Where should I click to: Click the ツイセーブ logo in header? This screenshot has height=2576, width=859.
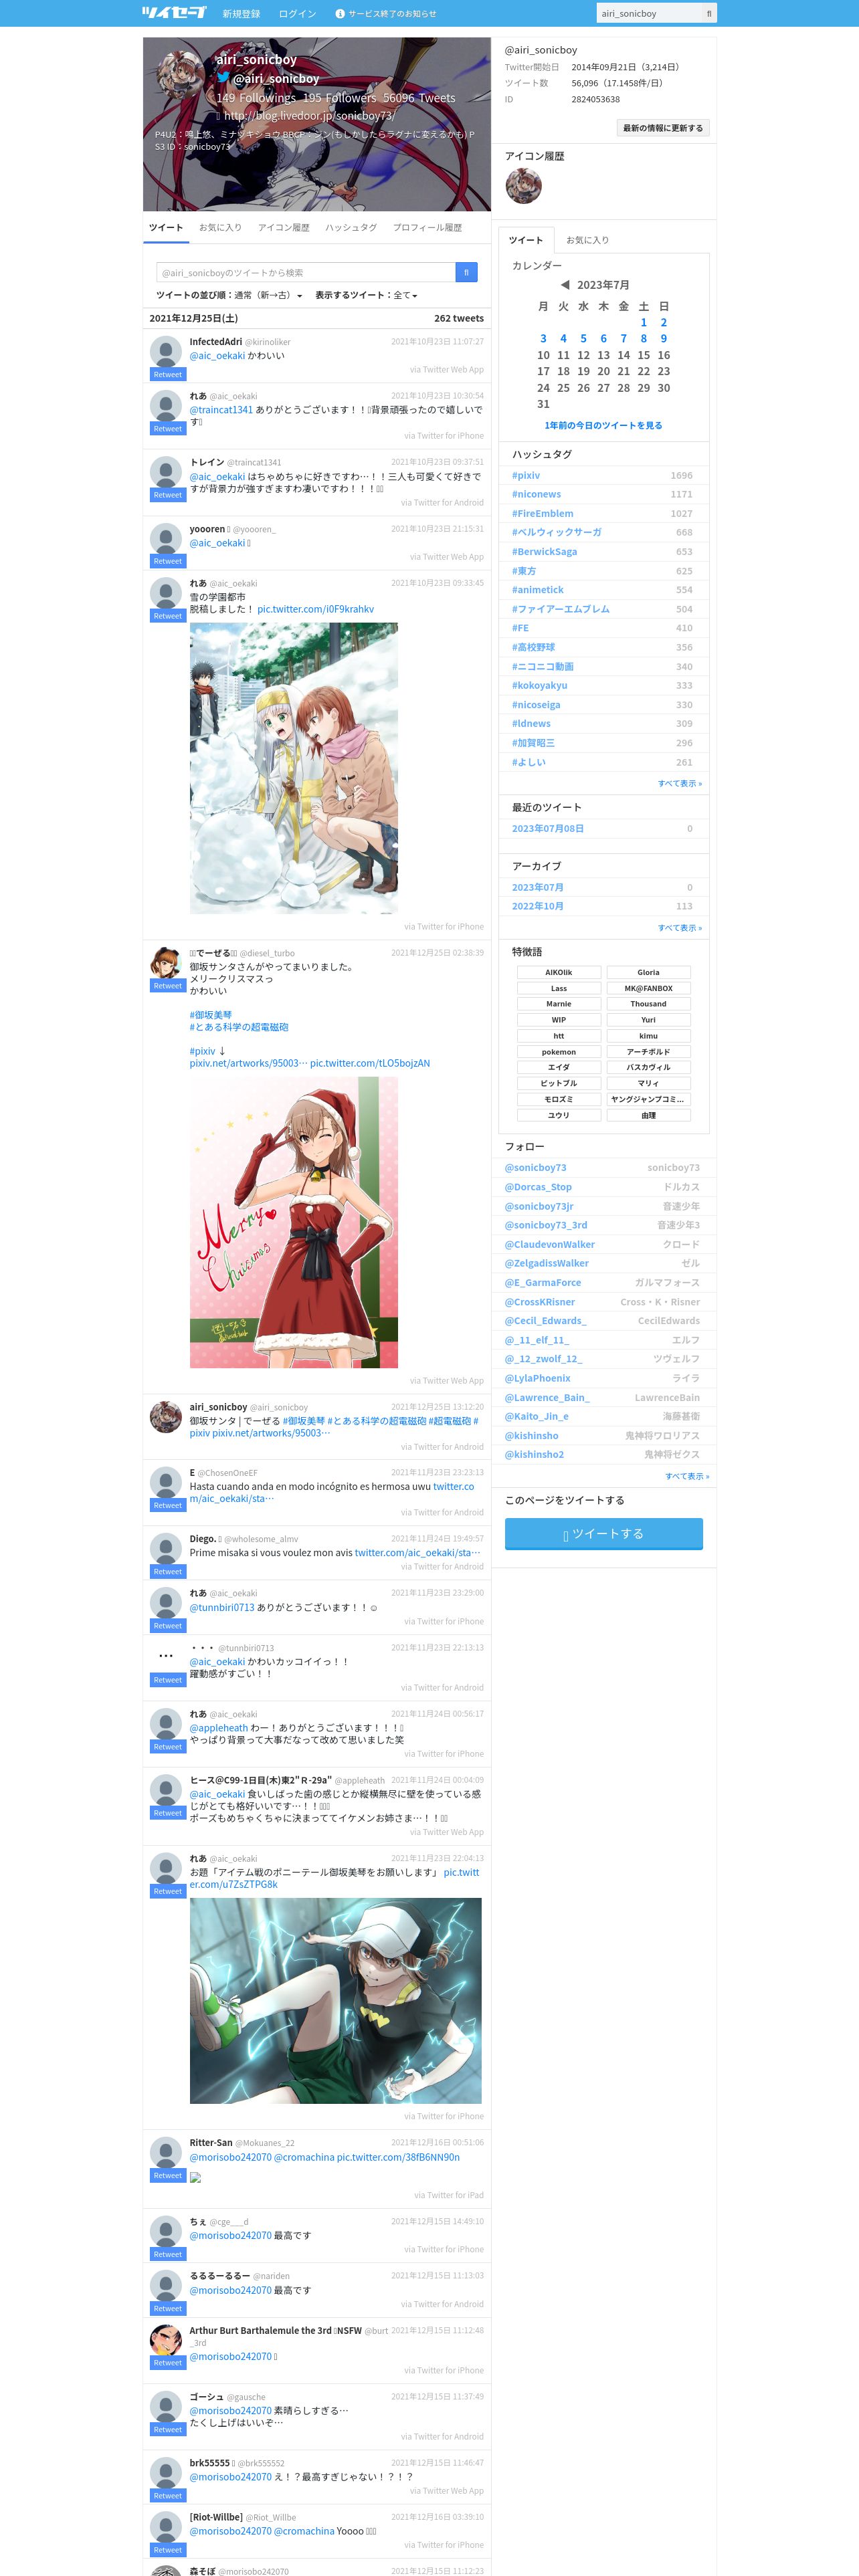(x=174, y=13)
